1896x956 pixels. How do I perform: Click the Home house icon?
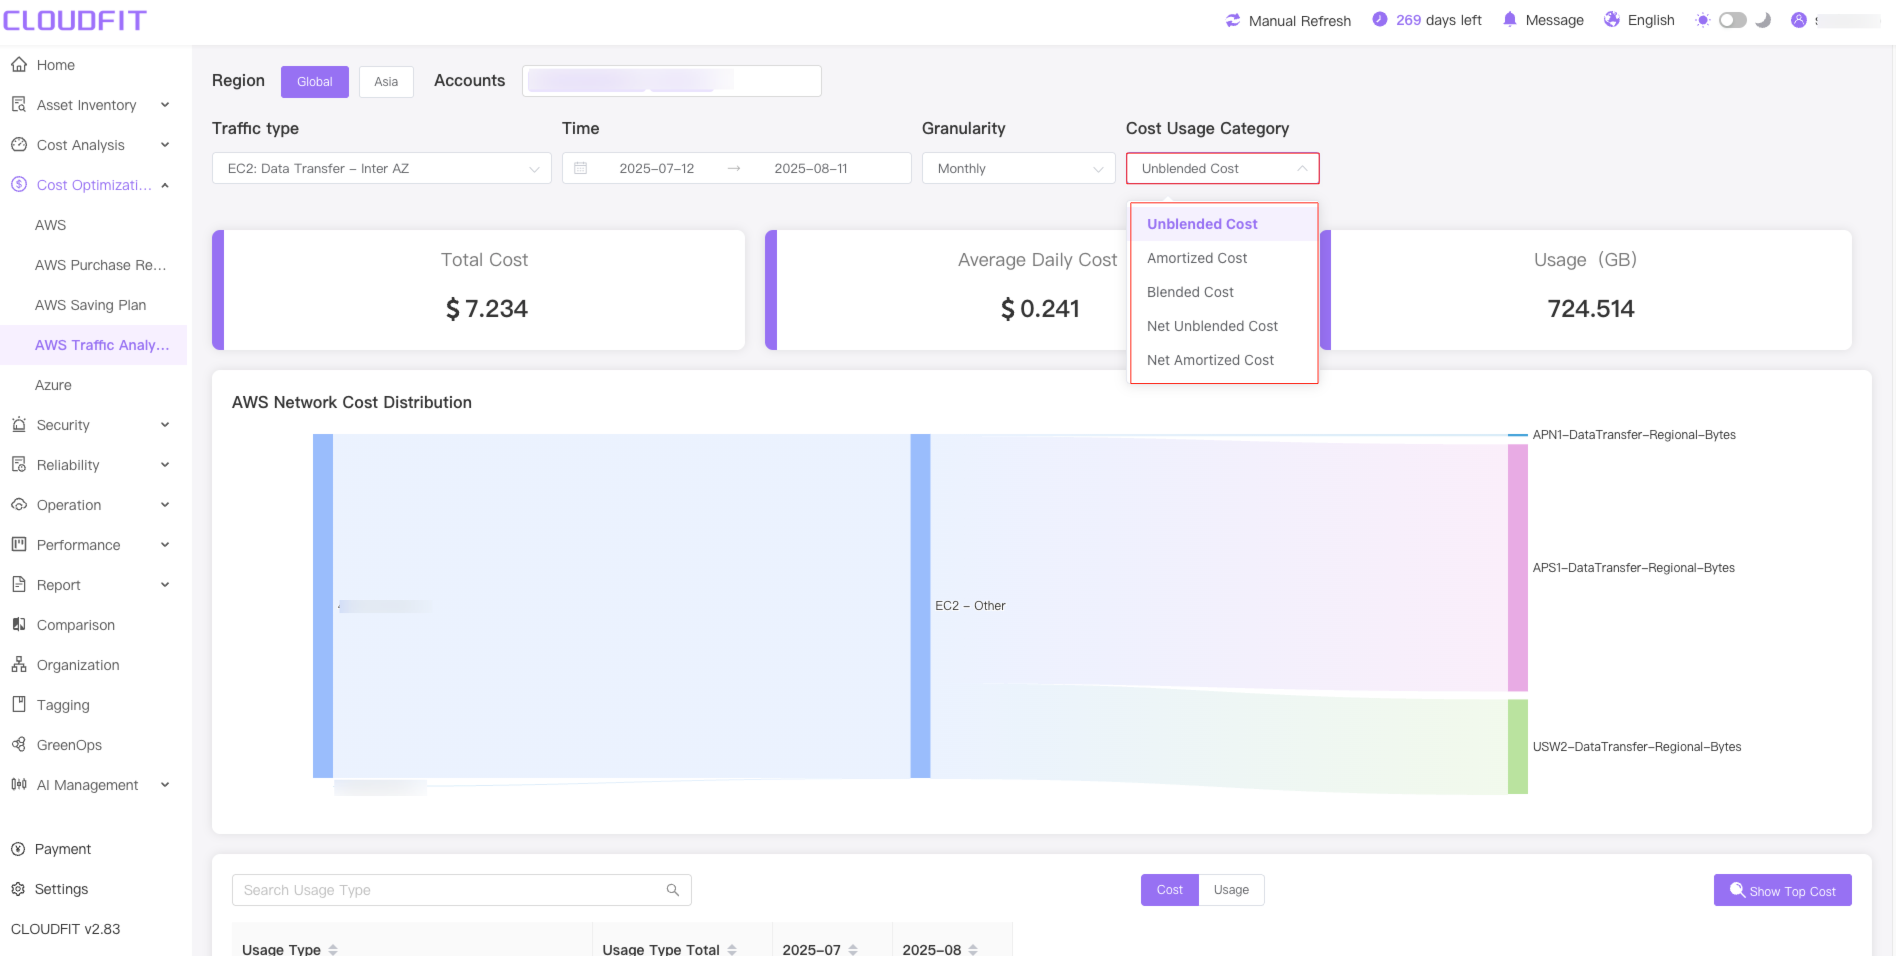pos(19,65)
